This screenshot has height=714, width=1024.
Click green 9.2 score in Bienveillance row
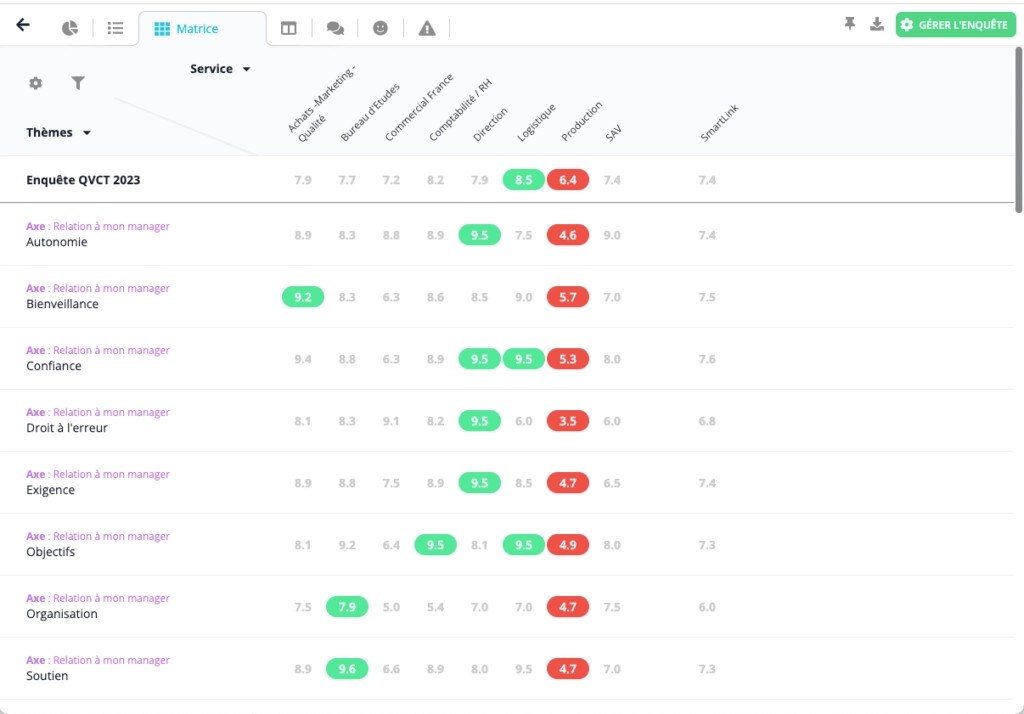[303, 297]
